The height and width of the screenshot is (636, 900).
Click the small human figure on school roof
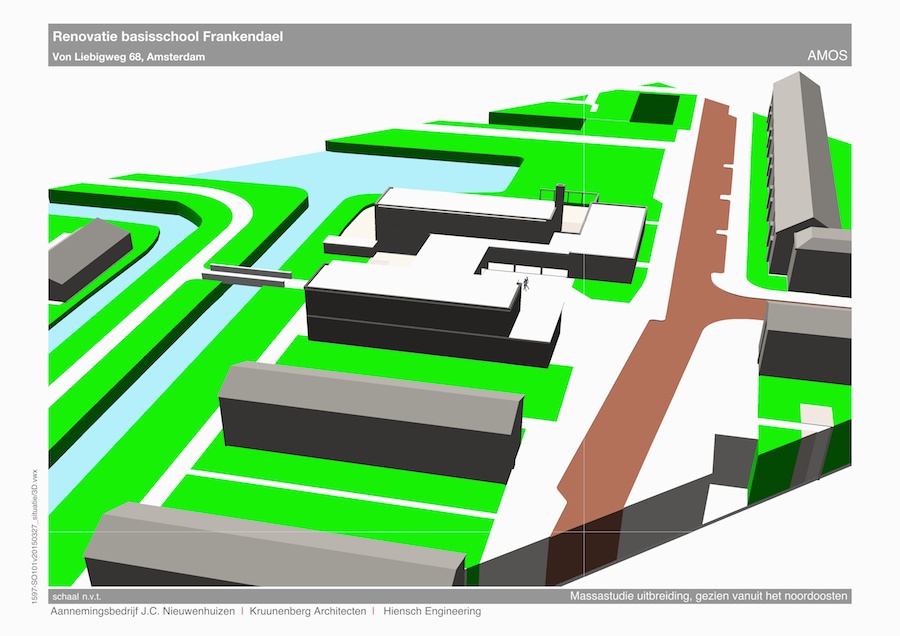click(523, 286)
